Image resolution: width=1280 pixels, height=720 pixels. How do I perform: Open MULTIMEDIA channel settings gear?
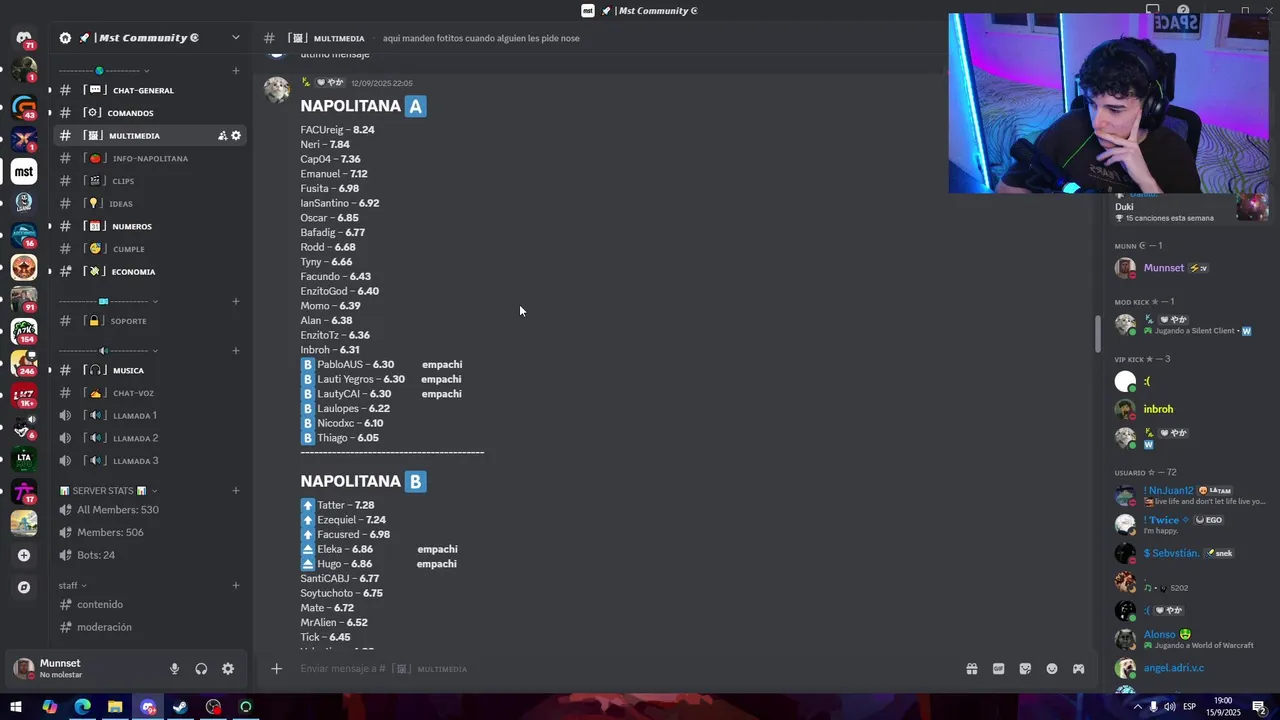236,136
